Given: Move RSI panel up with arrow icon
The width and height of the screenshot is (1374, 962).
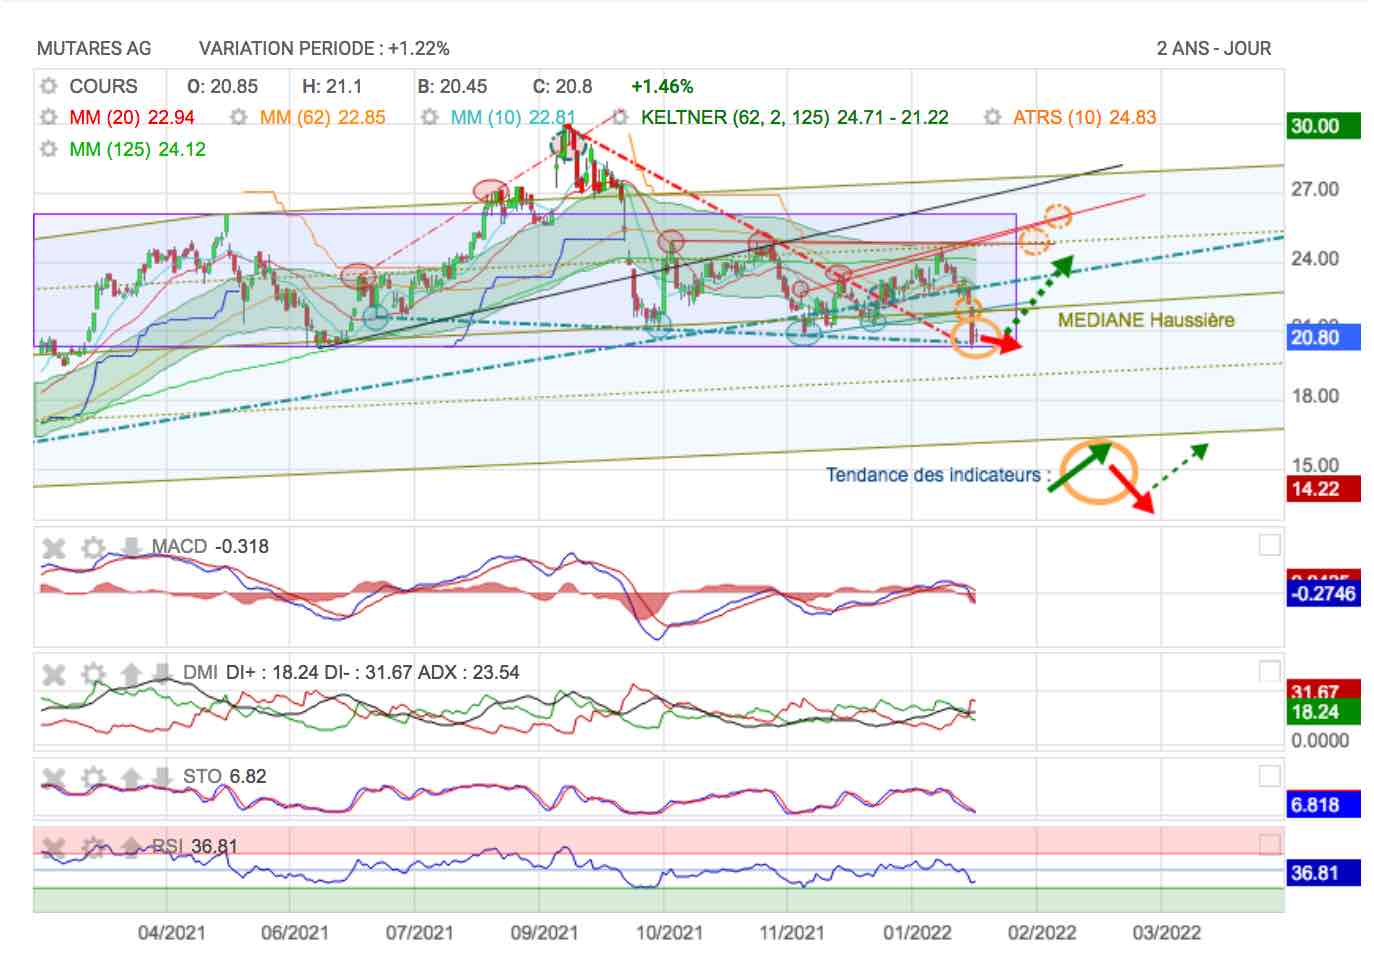Looking at the screenshot, I should [131, 847].
